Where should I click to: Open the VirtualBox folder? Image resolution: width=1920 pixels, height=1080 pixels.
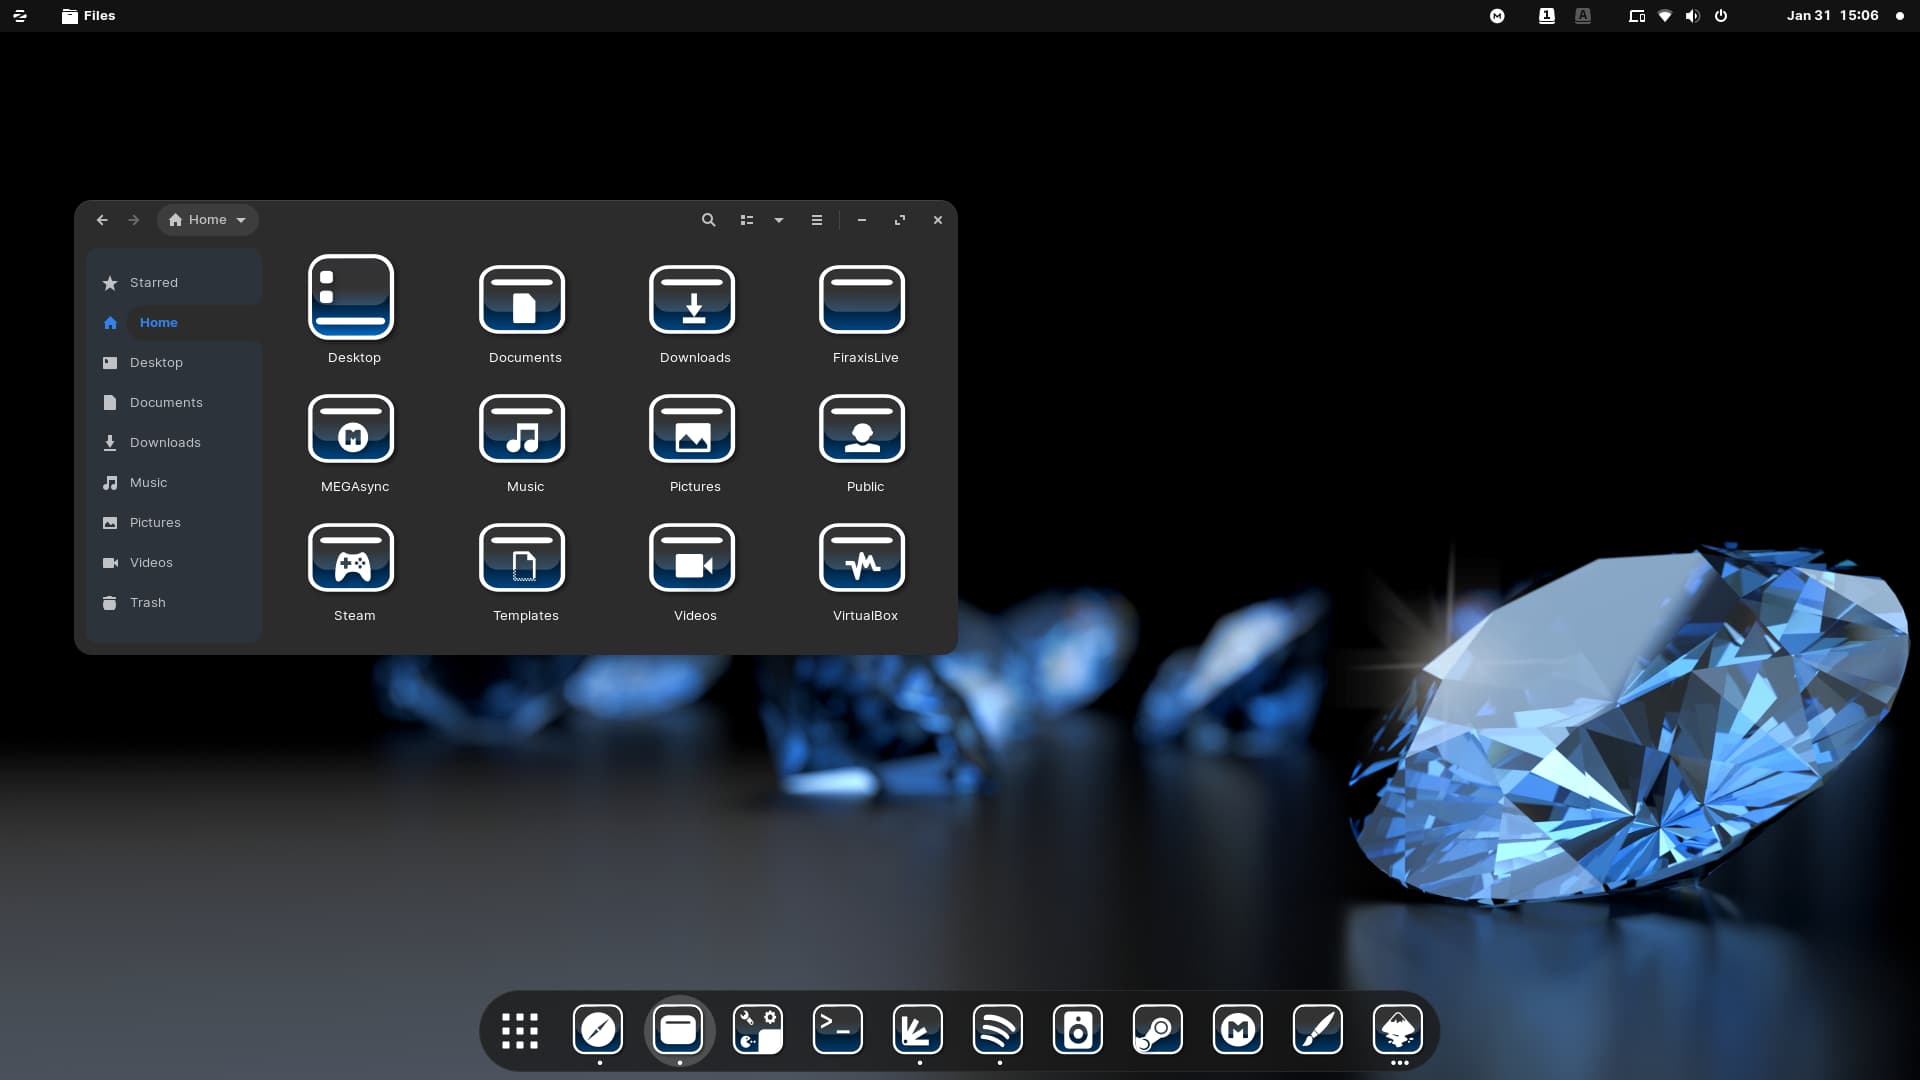(x=862, y=557)
